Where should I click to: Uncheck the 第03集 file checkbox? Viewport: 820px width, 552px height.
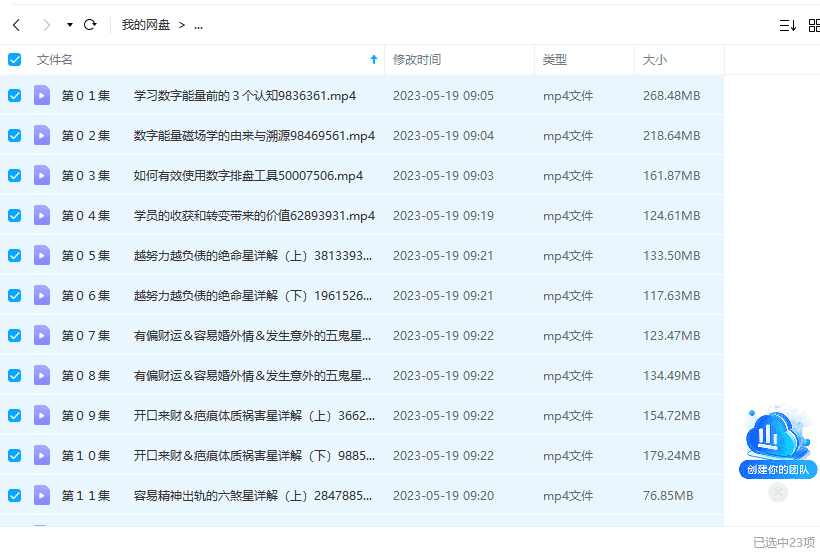click(14, 176)
